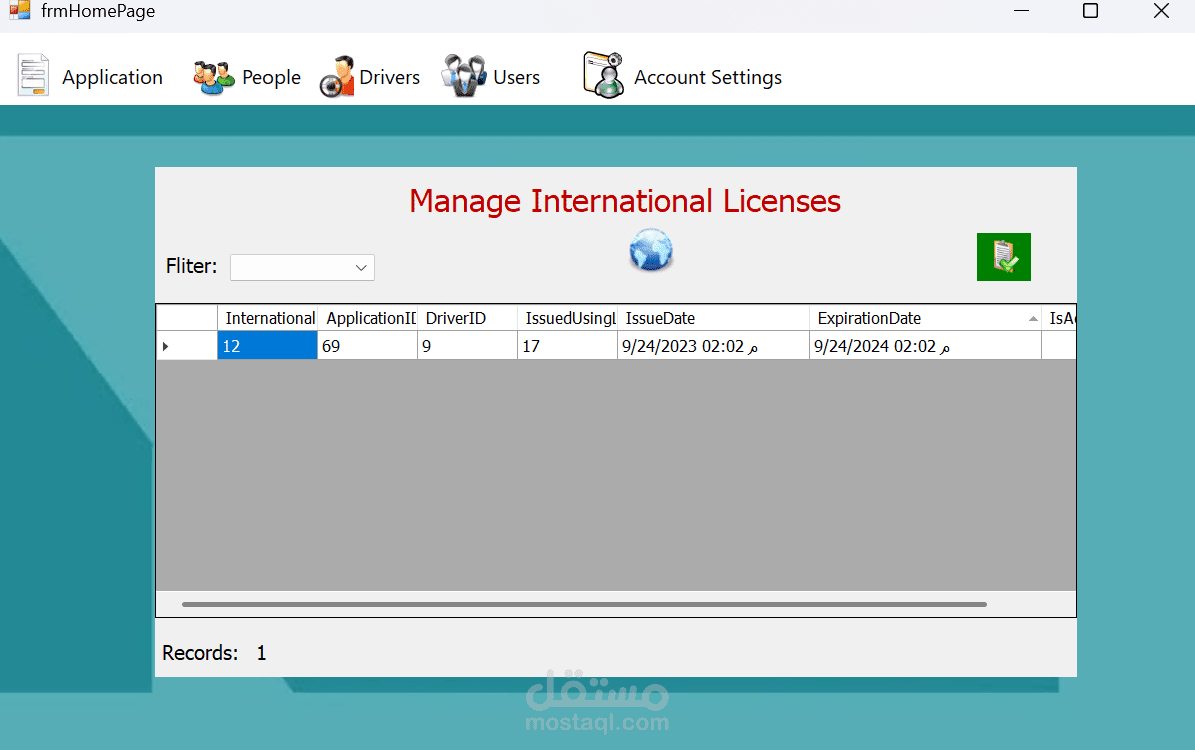Click the Application document icon
The height and width of the screenshot is (750, 1195).
33,75
